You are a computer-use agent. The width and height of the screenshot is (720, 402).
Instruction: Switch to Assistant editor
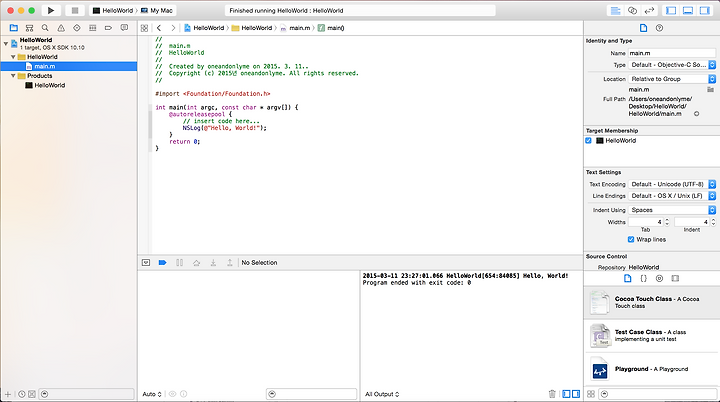(632, 10)
